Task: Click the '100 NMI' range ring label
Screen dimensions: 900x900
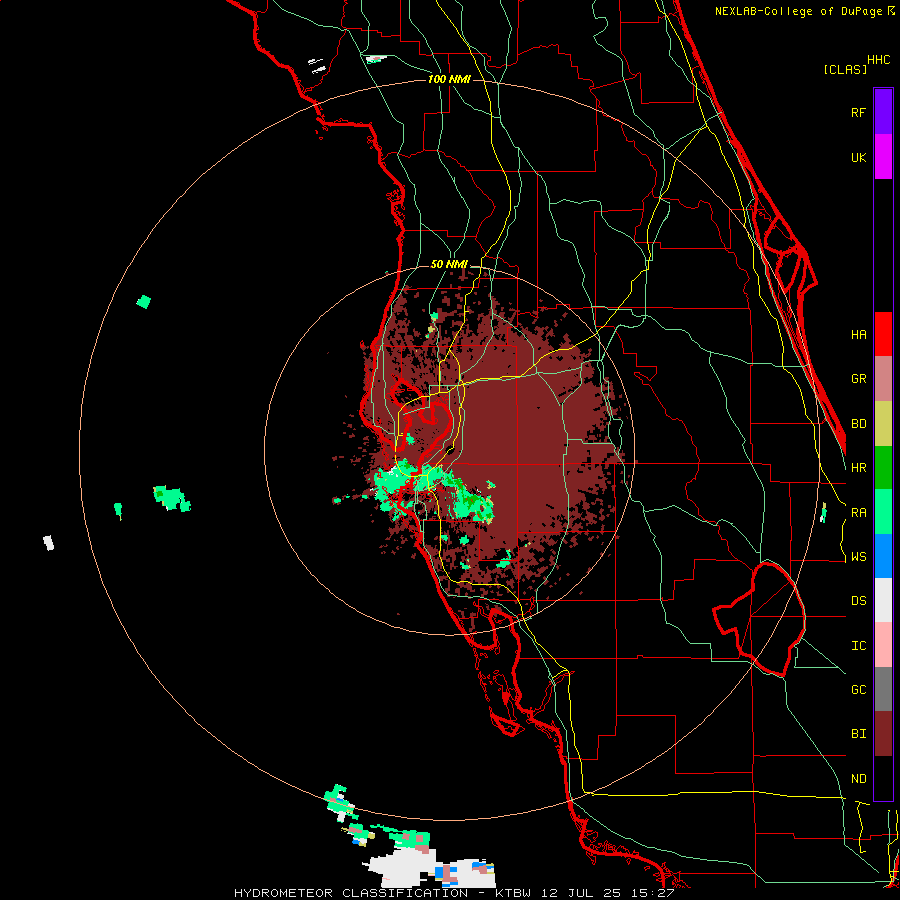Action: point(449,79)
